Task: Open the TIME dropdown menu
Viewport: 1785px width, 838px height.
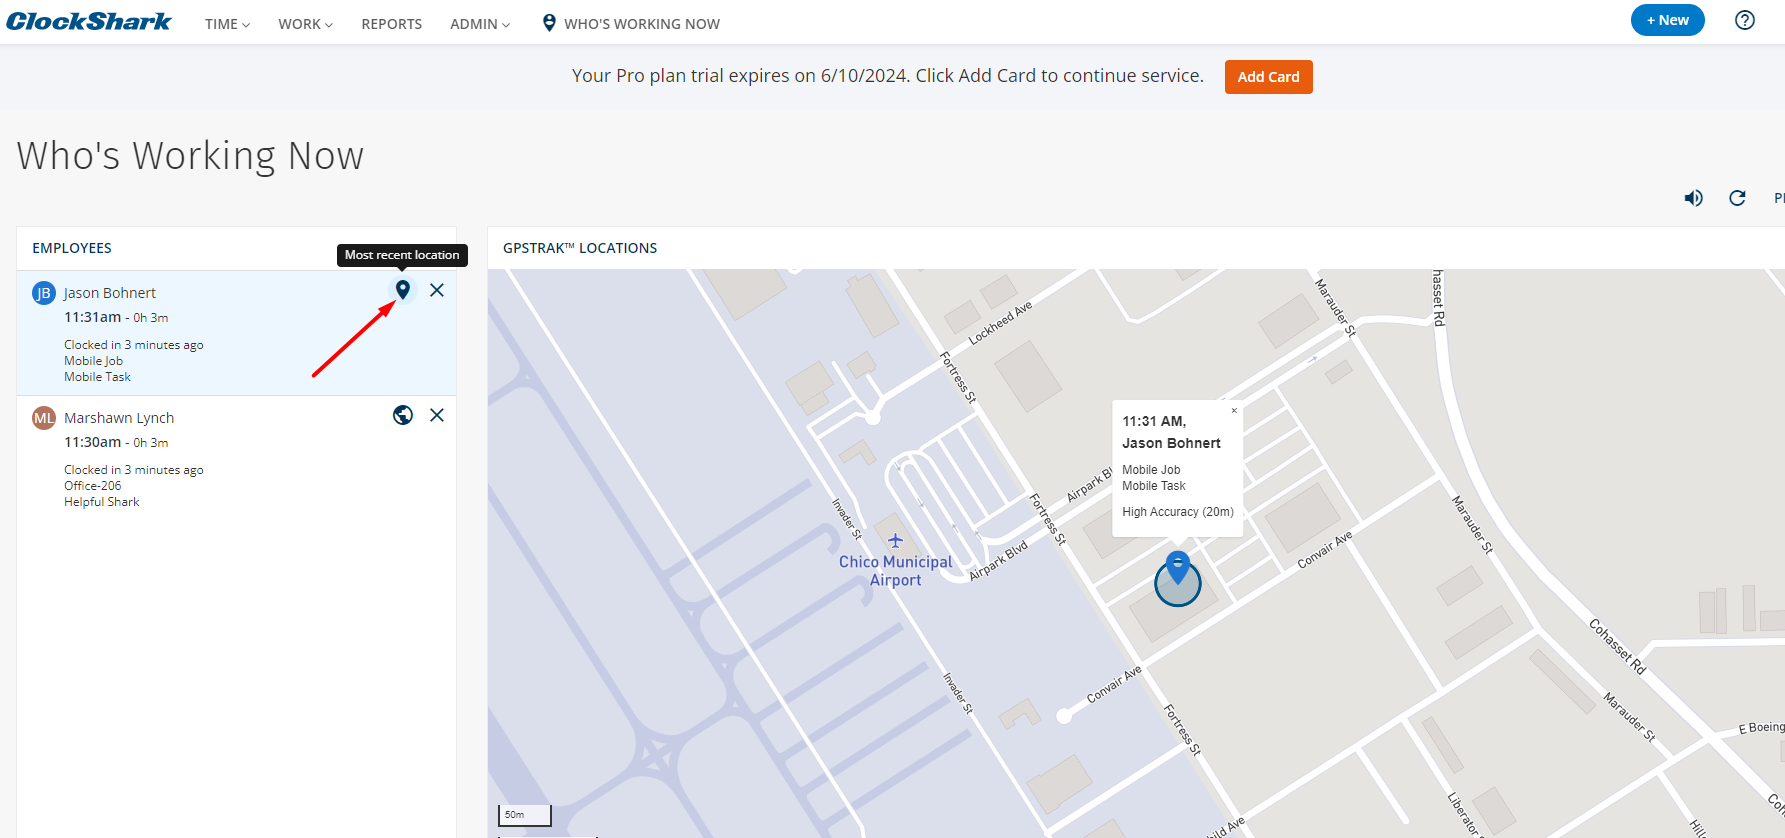Action: [227, 24]
